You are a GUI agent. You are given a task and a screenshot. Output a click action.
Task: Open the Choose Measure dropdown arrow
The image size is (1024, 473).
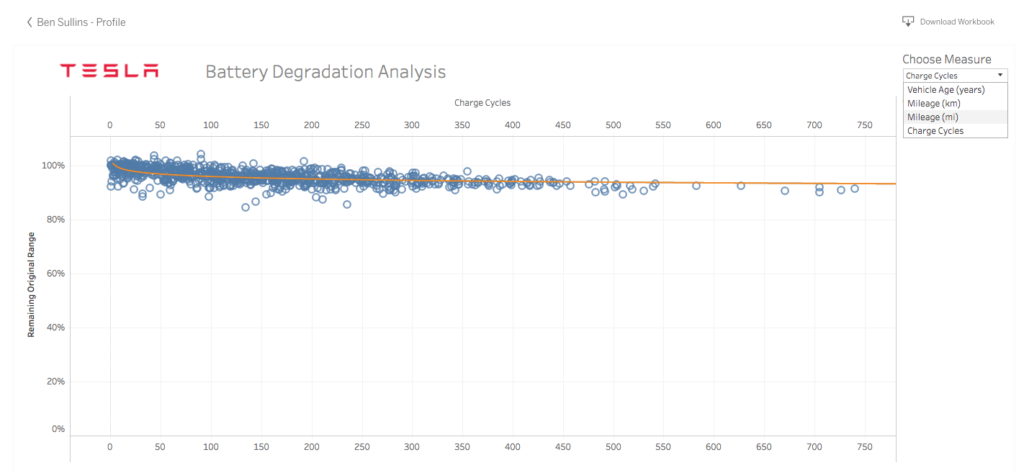tap(999, 75)
